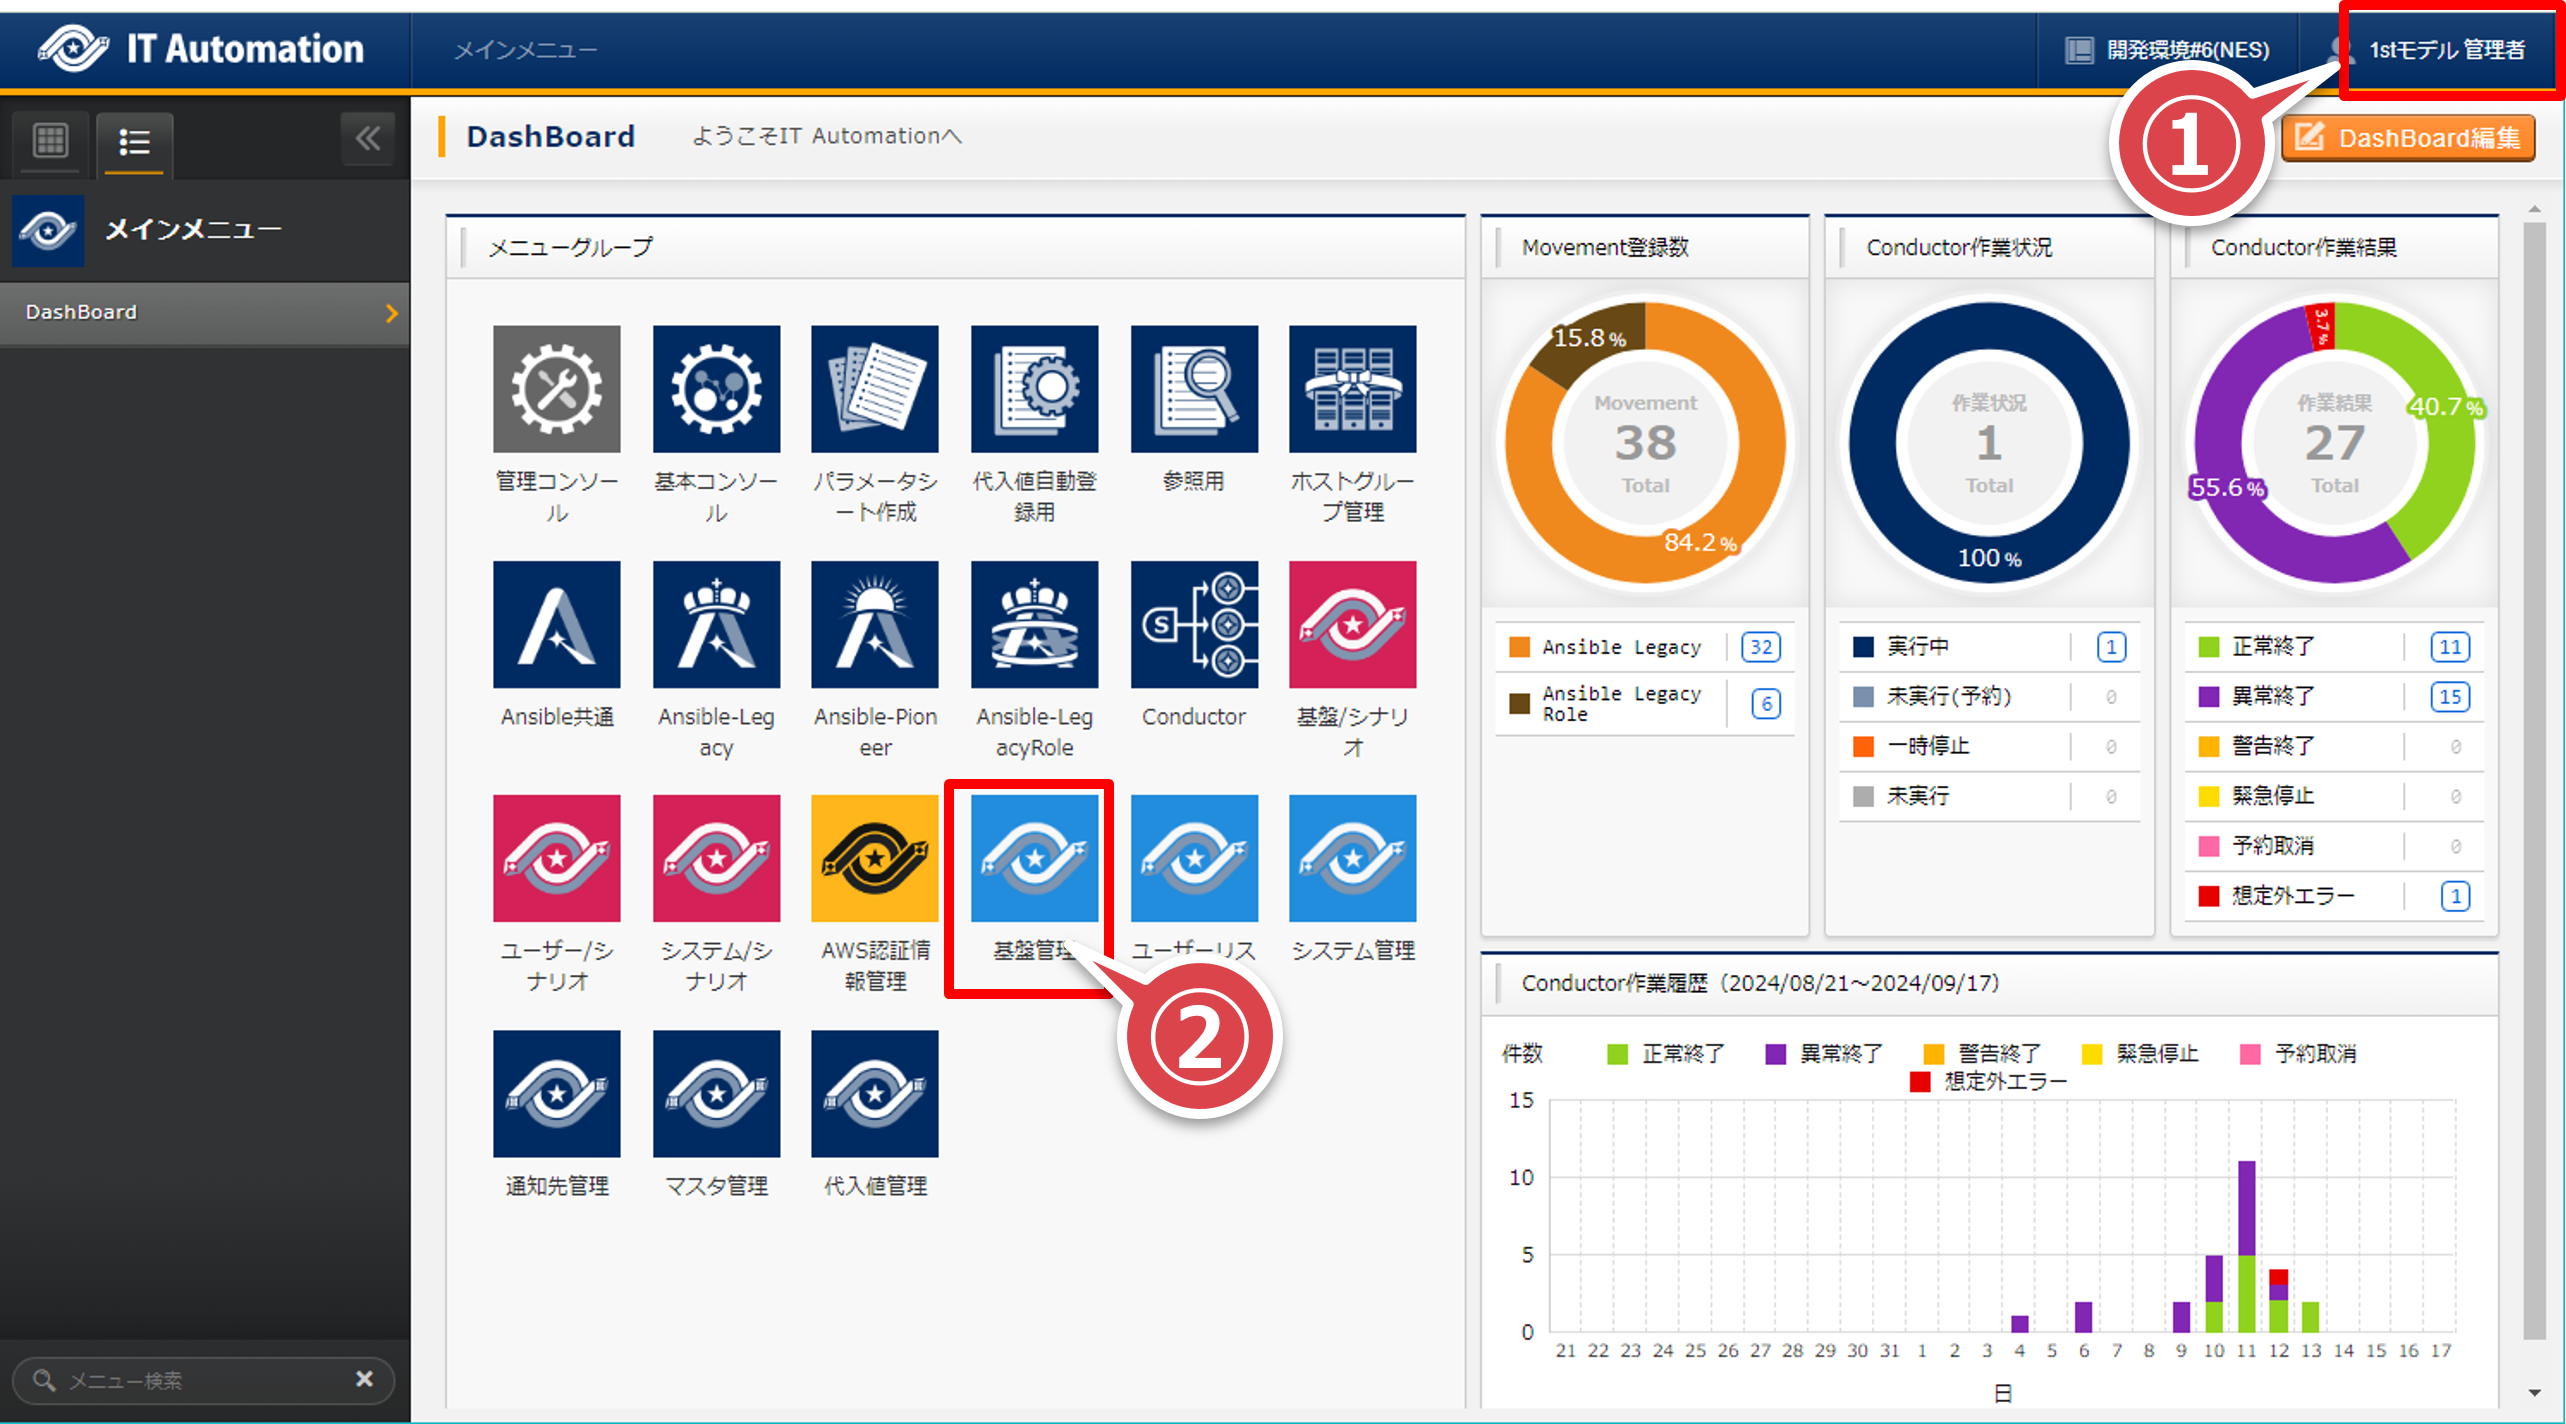Open the Conductor menu group icon

[1193, 624]
